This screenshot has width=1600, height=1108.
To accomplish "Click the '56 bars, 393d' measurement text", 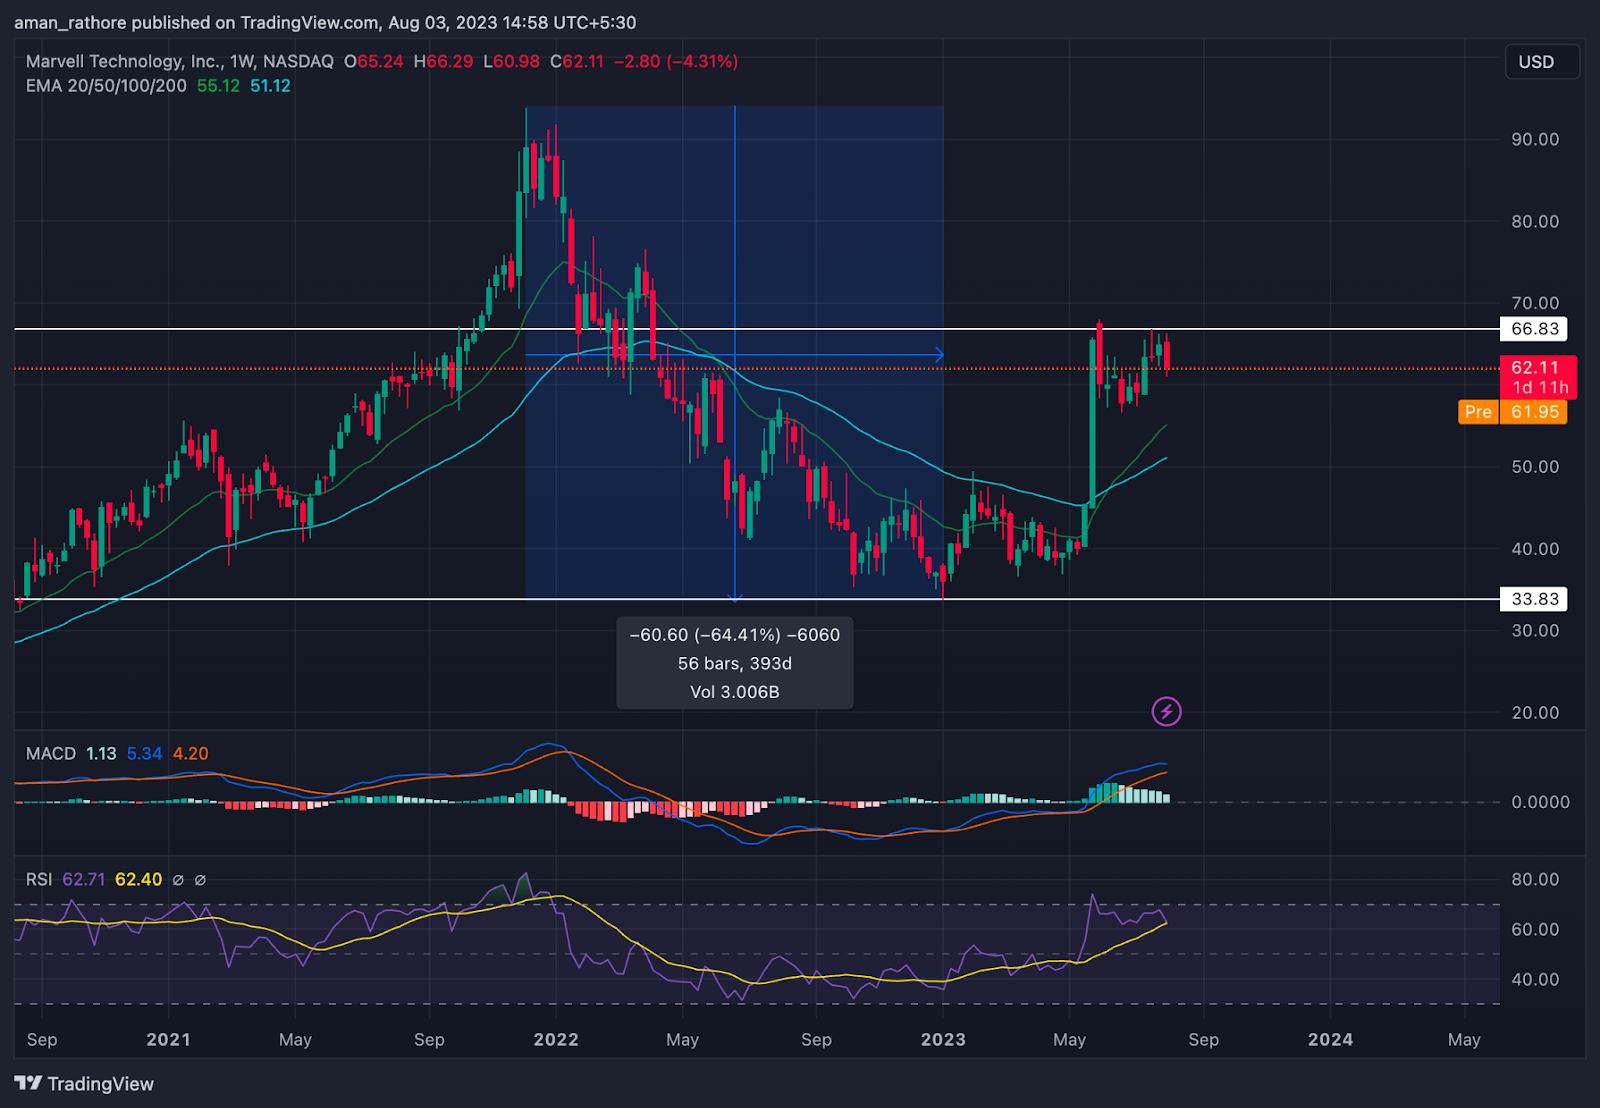I will (x=735, y=664).
